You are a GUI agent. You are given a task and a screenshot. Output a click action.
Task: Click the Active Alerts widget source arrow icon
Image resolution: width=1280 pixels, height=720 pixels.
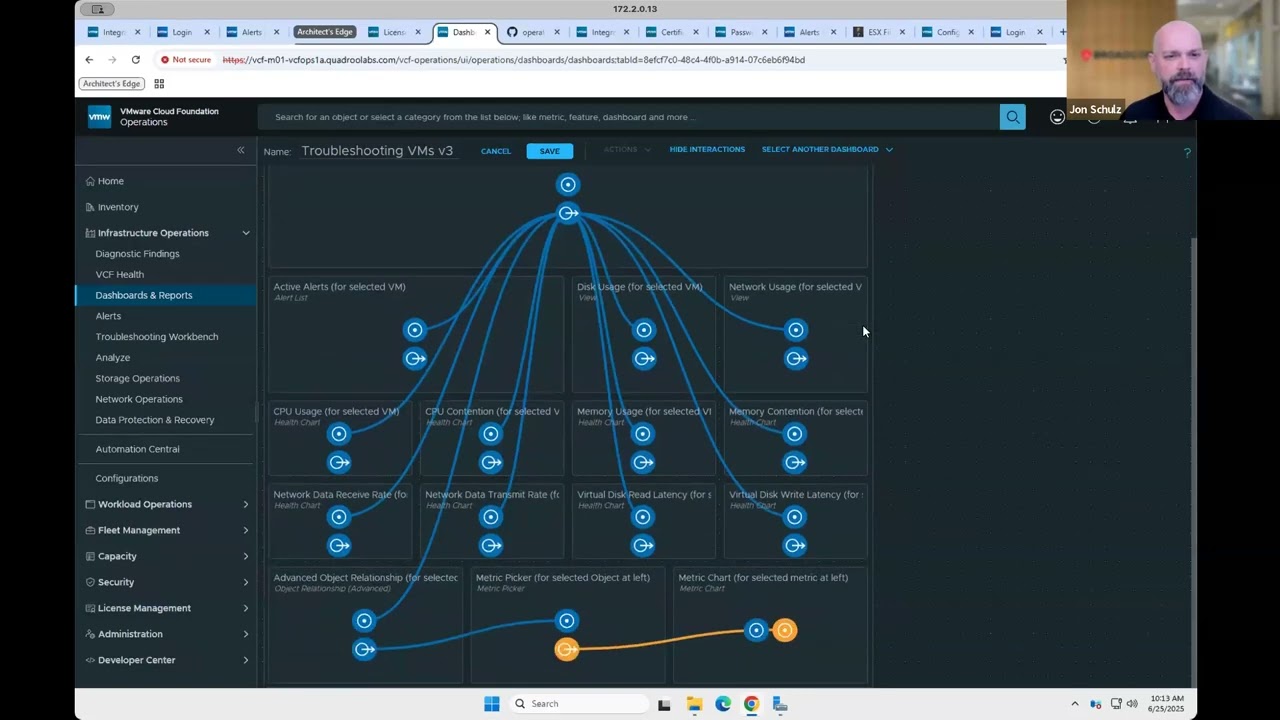tap(415, 358)
